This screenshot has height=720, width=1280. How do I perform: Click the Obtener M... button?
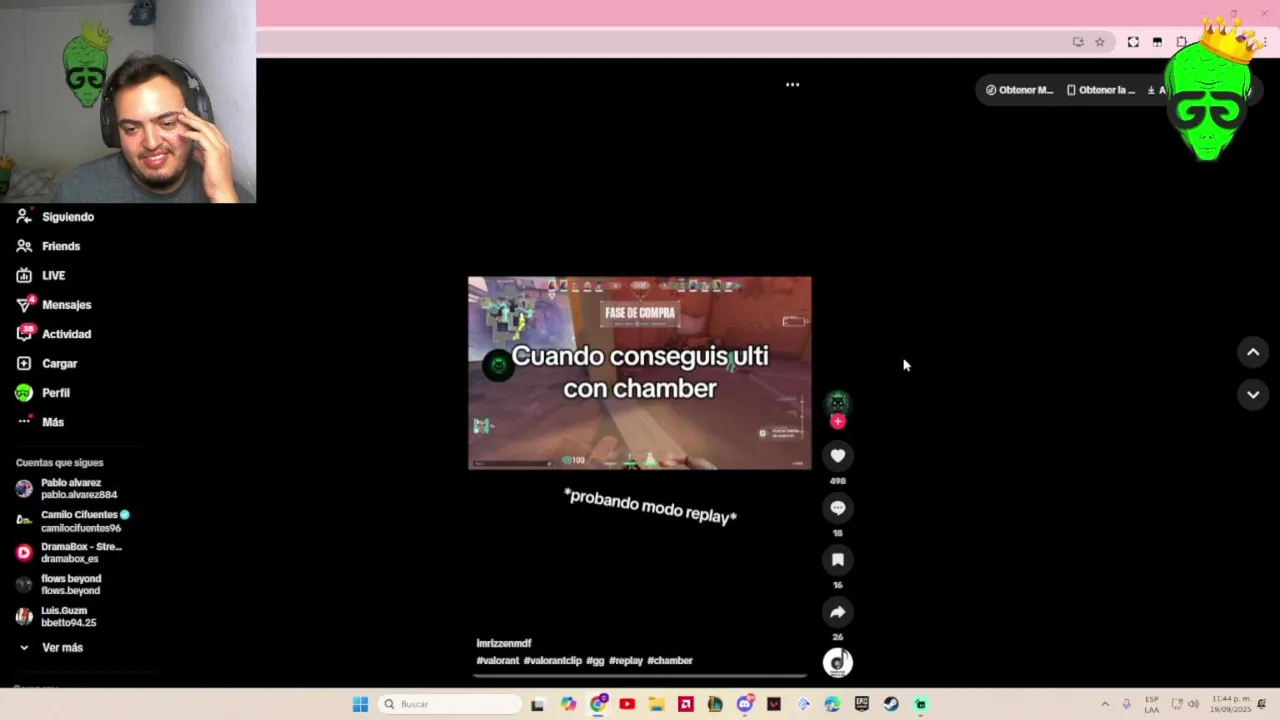point(1019,90)
